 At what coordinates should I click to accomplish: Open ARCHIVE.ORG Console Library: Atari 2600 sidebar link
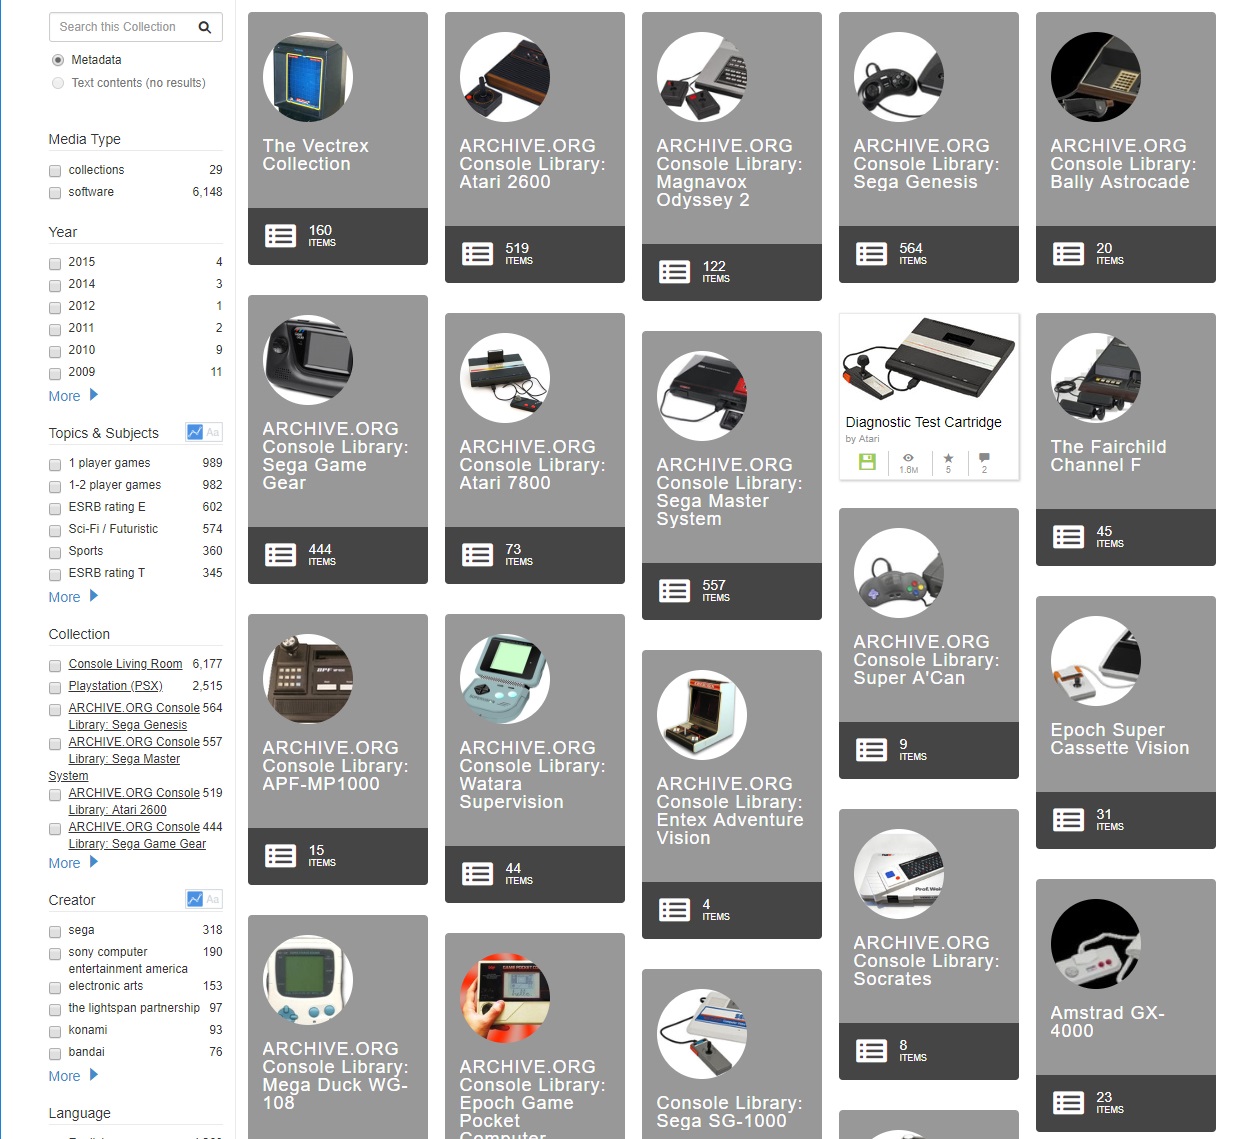click(x=133, y=801)
